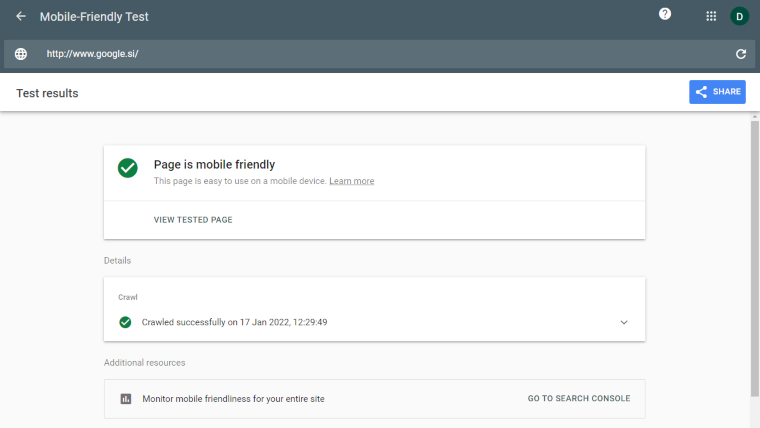Click the Page is mobile friendly heading
The width and height of the screenshot is (760, 428).
214,165
